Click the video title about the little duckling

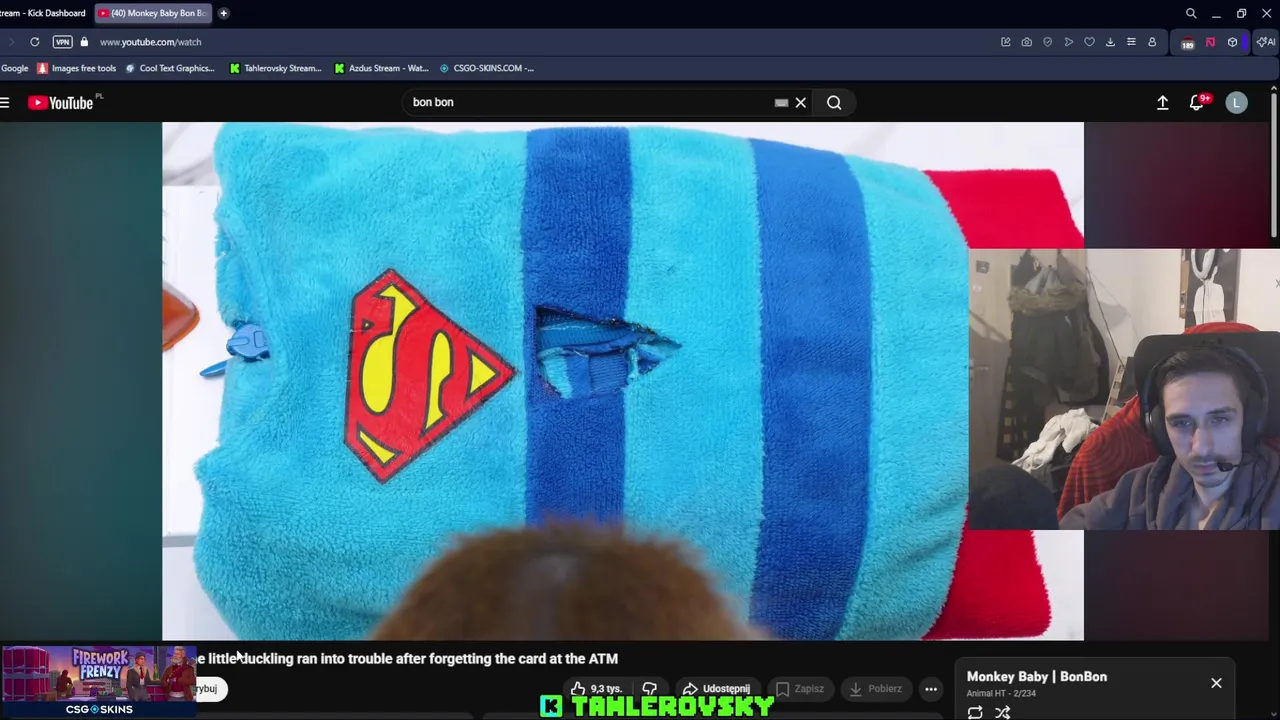tap(407, 659)
